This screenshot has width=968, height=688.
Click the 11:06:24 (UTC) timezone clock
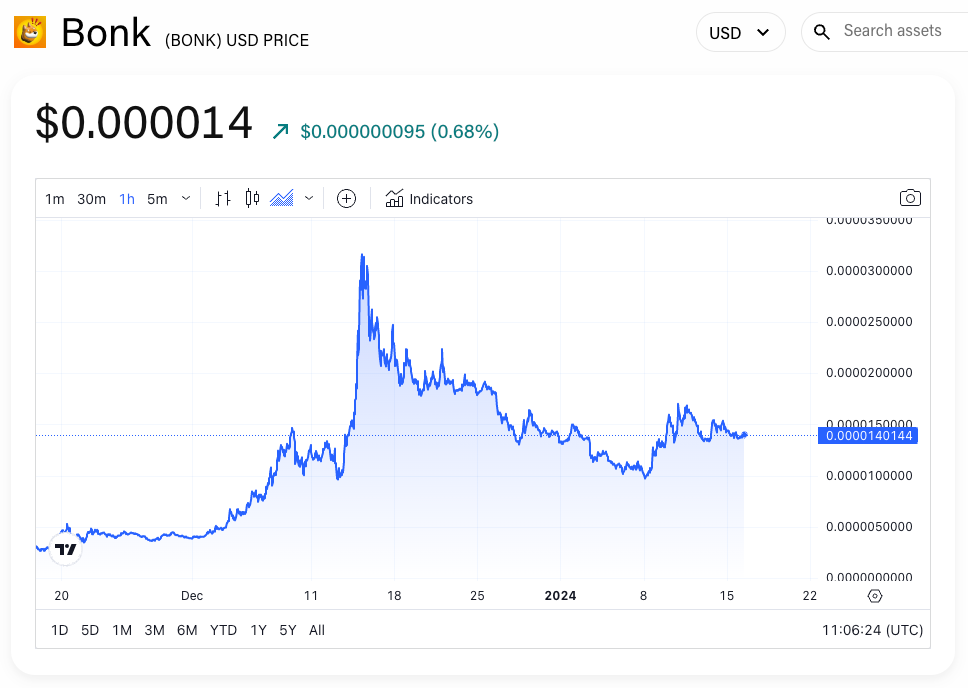pyautogui.click(x=872, y=630)
